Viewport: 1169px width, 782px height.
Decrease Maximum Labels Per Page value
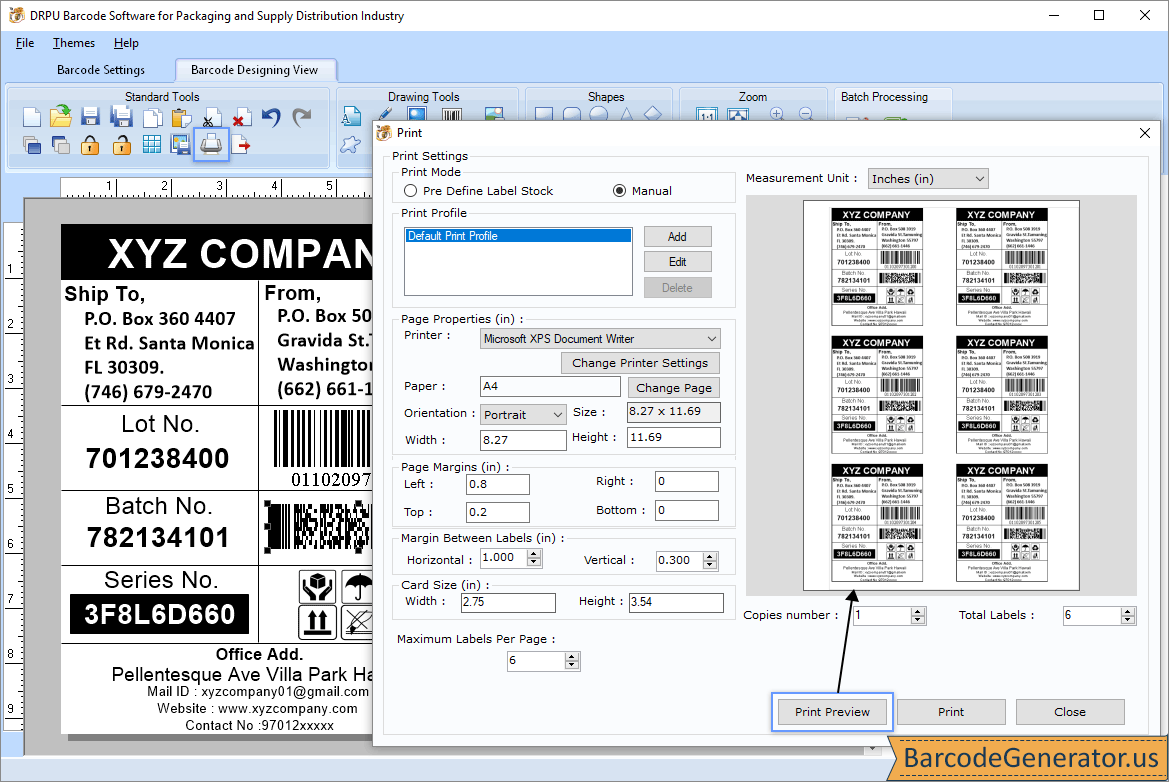(572, 666)
